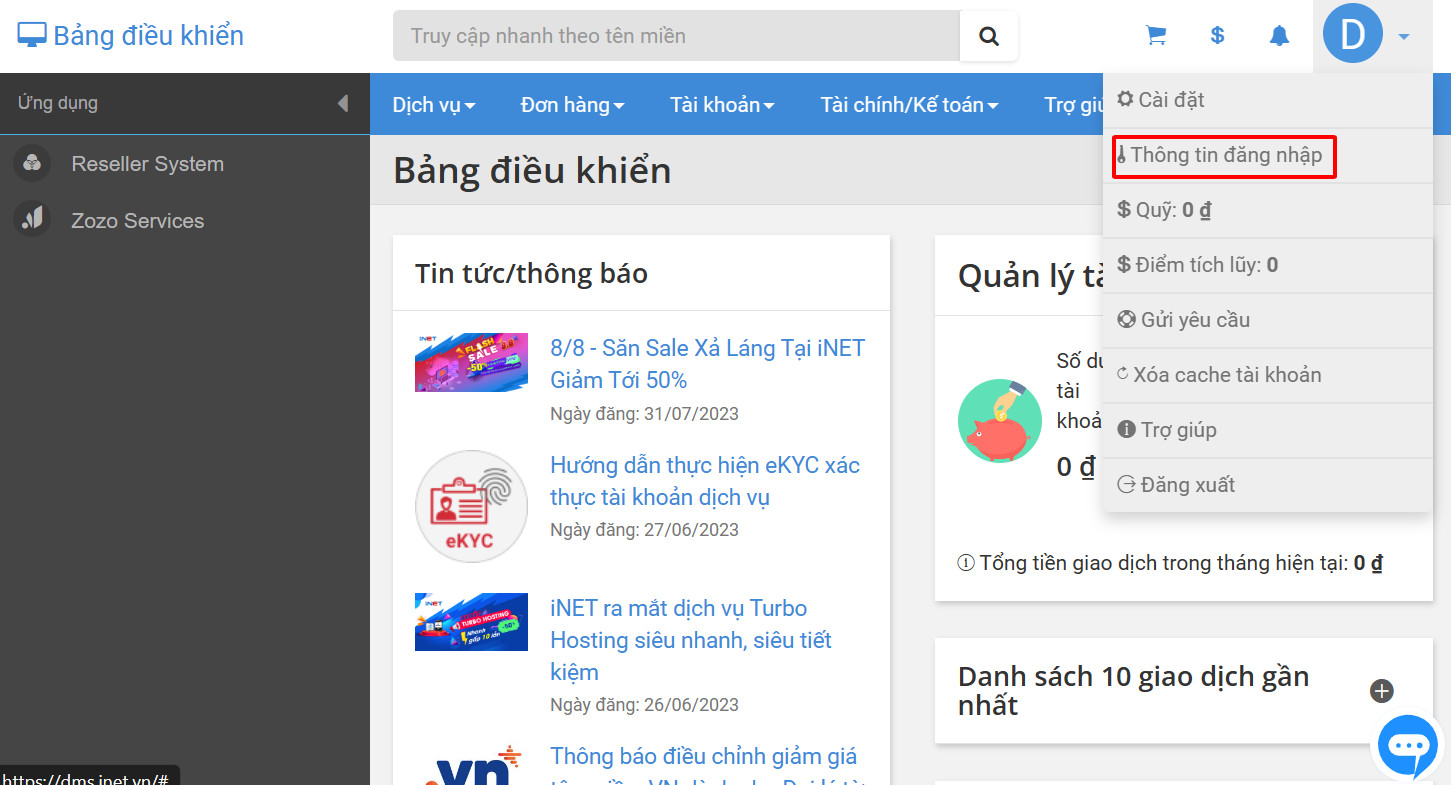Image resolution: width=1451 pixels, height=785 pixels.
Task: Click the logout icon beside Đăng xuất
Action: (x=1126, y=485)
